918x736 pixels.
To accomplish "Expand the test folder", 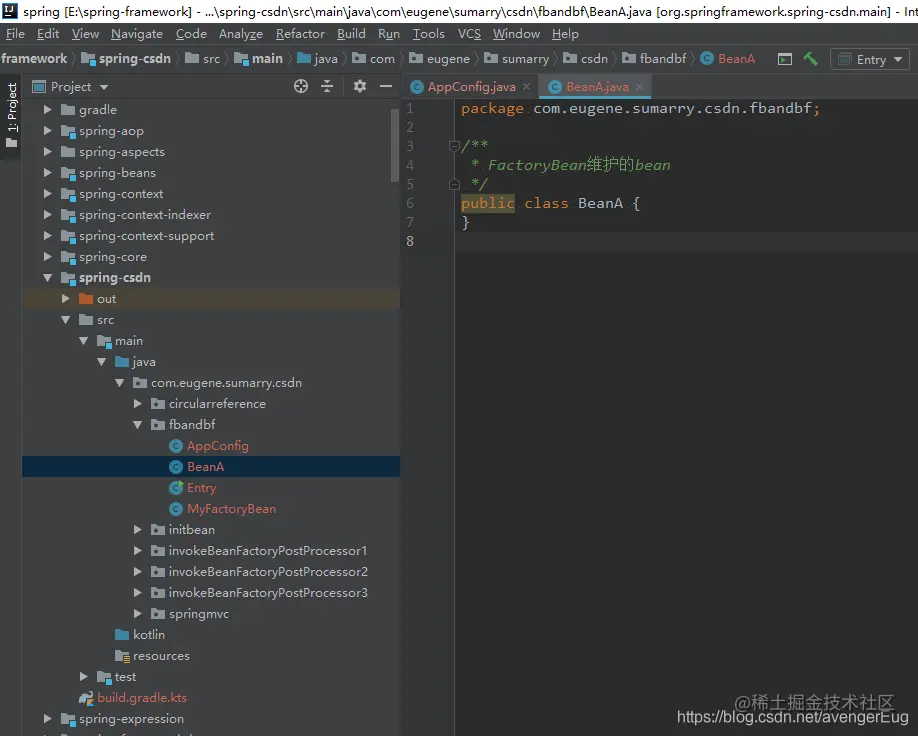I will pos(84,677).
